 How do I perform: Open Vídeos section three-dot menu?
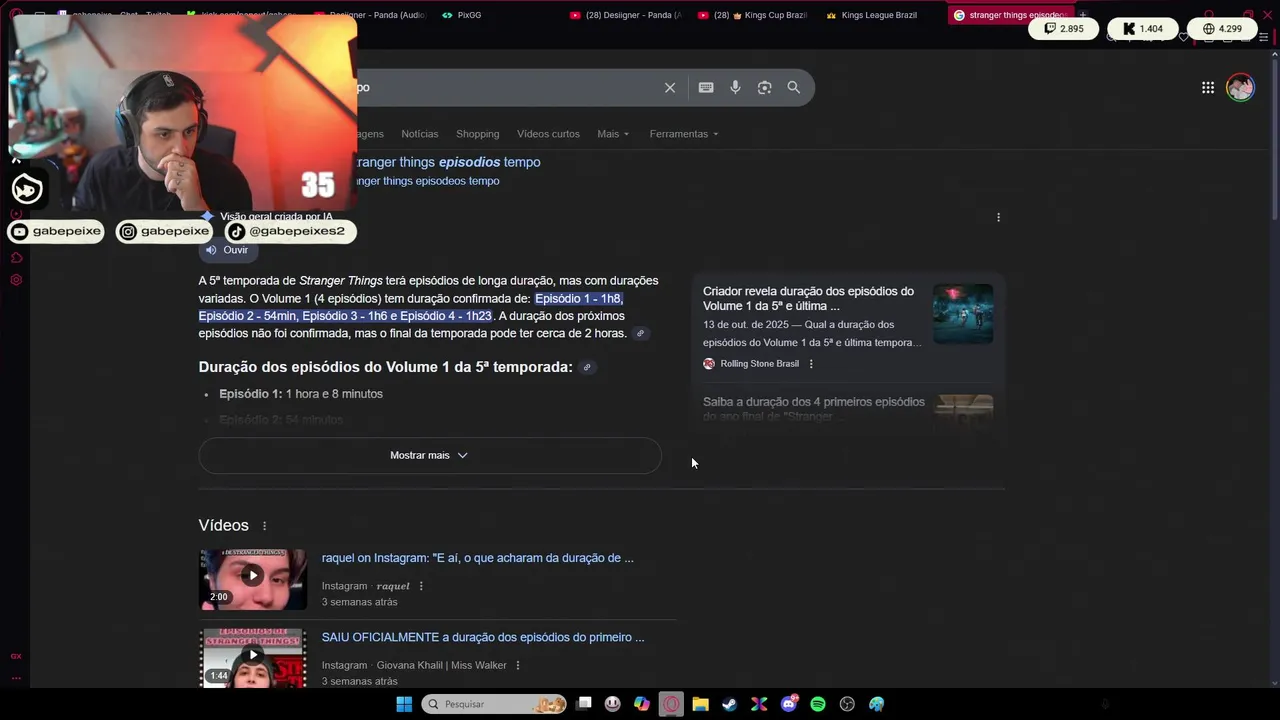(264, 526)
